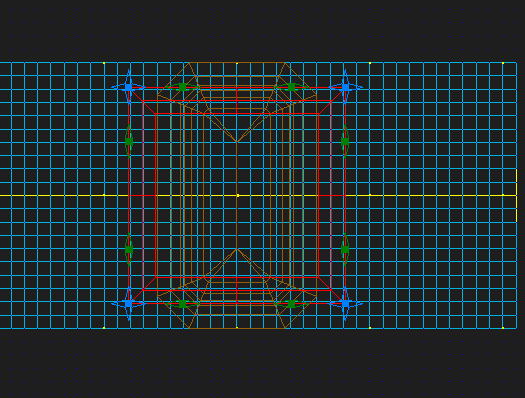The image size is (525, 398).
Task: Click the yellow vertex at grid's bottom-right corner
Action: pos(503,328)
